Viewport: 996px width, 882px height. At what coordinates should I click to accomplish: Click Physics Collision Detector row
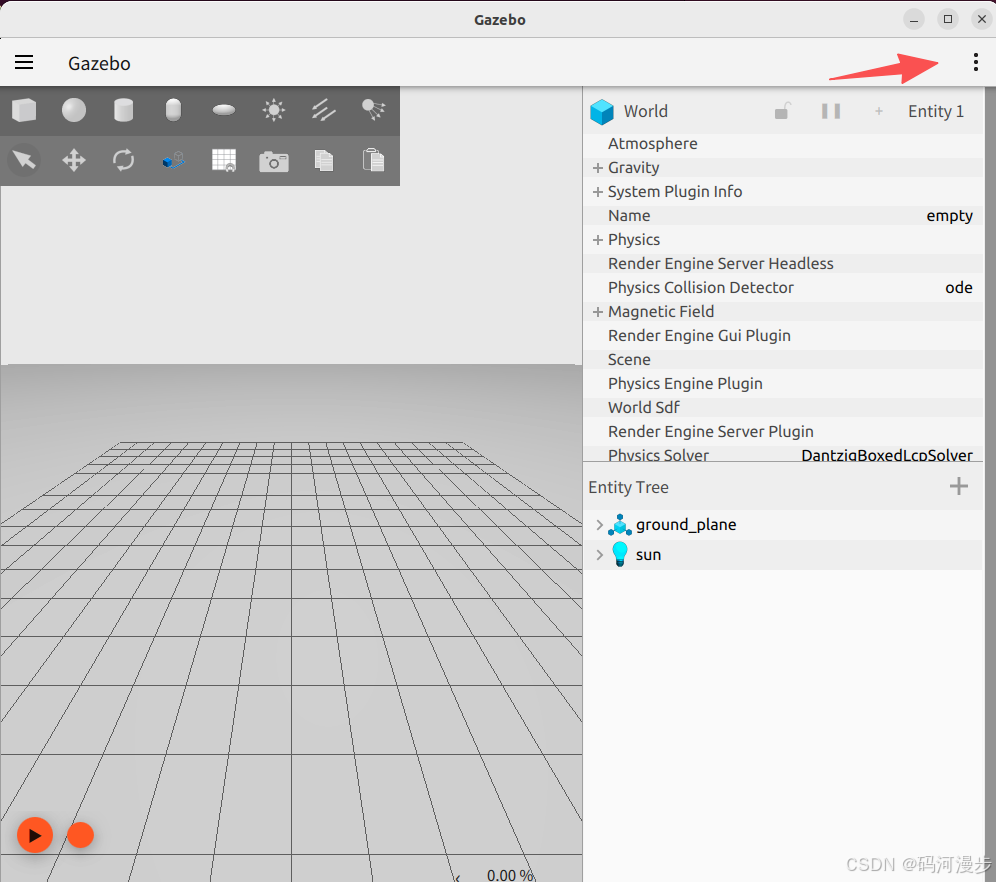(x=783, y=288)
